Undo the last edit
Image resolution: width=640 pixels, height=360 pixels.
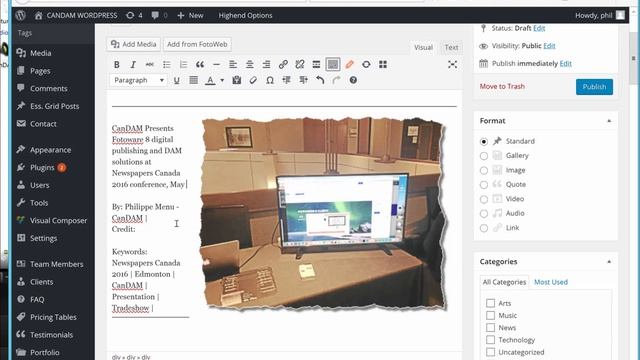(x=320, y=80)
